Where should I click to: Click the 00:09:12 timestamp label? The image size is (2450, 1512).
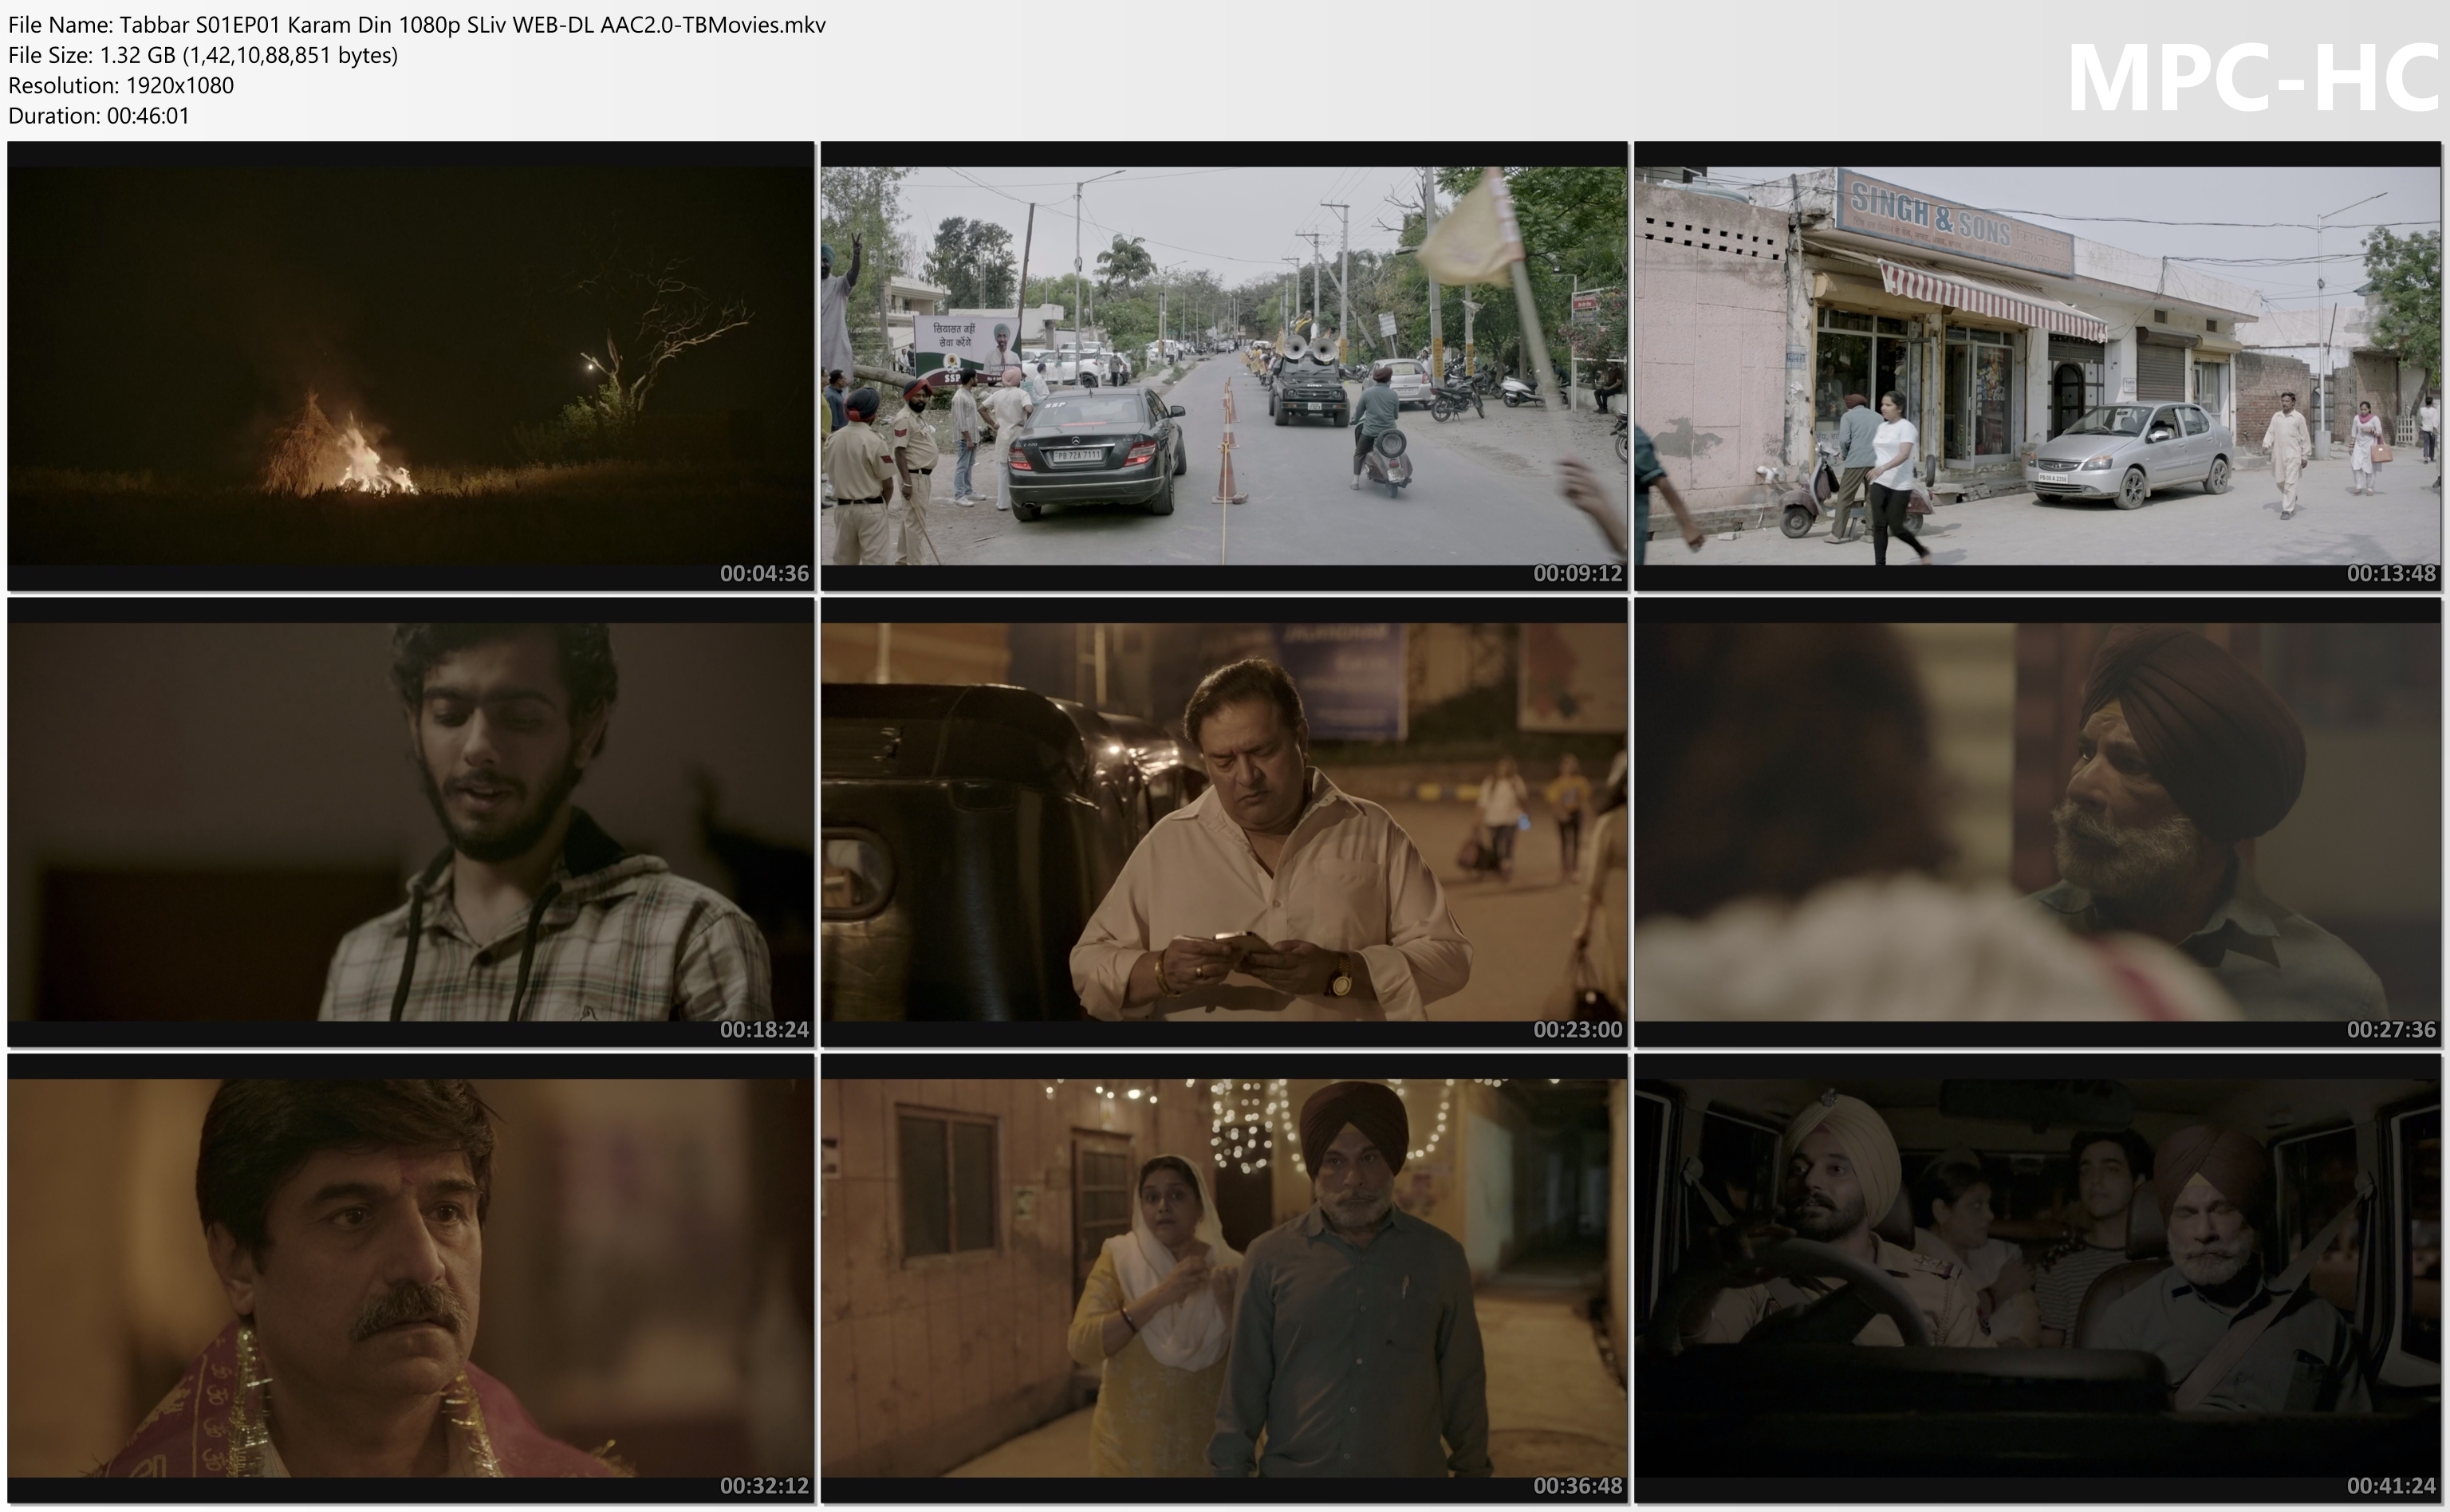[x=1577, y=574]
